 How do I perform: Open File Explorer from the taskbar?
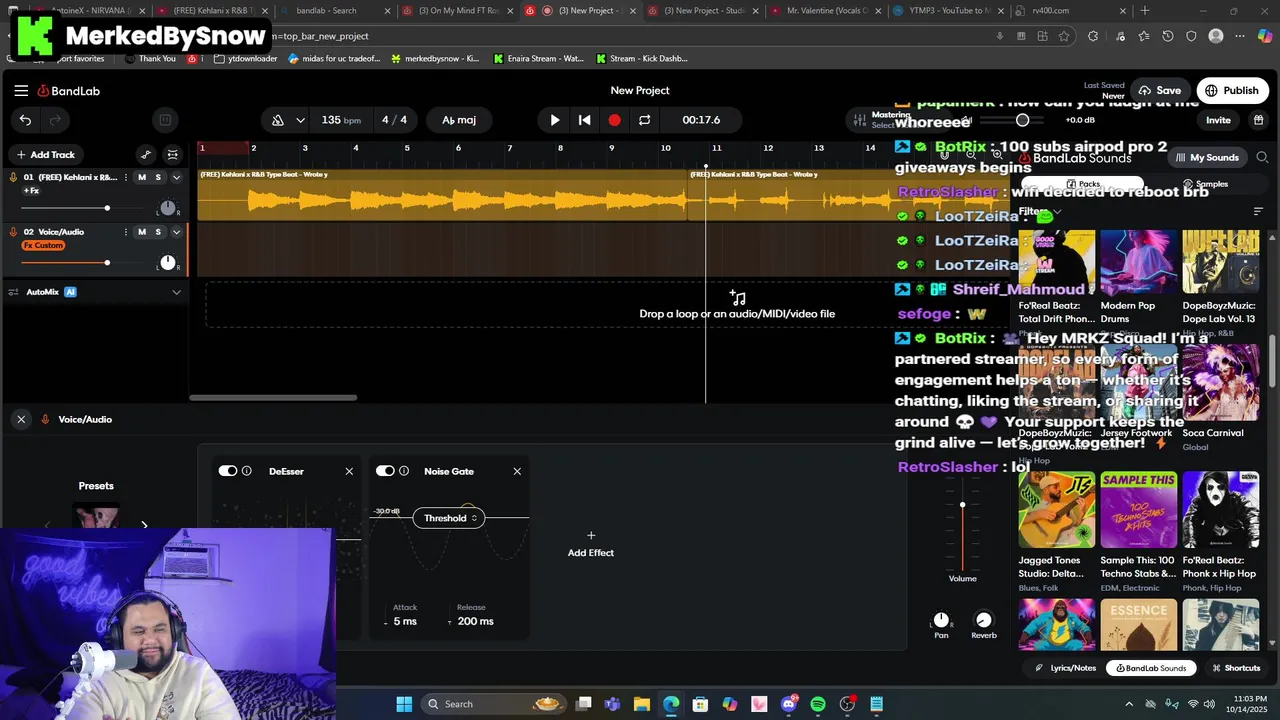642,704
